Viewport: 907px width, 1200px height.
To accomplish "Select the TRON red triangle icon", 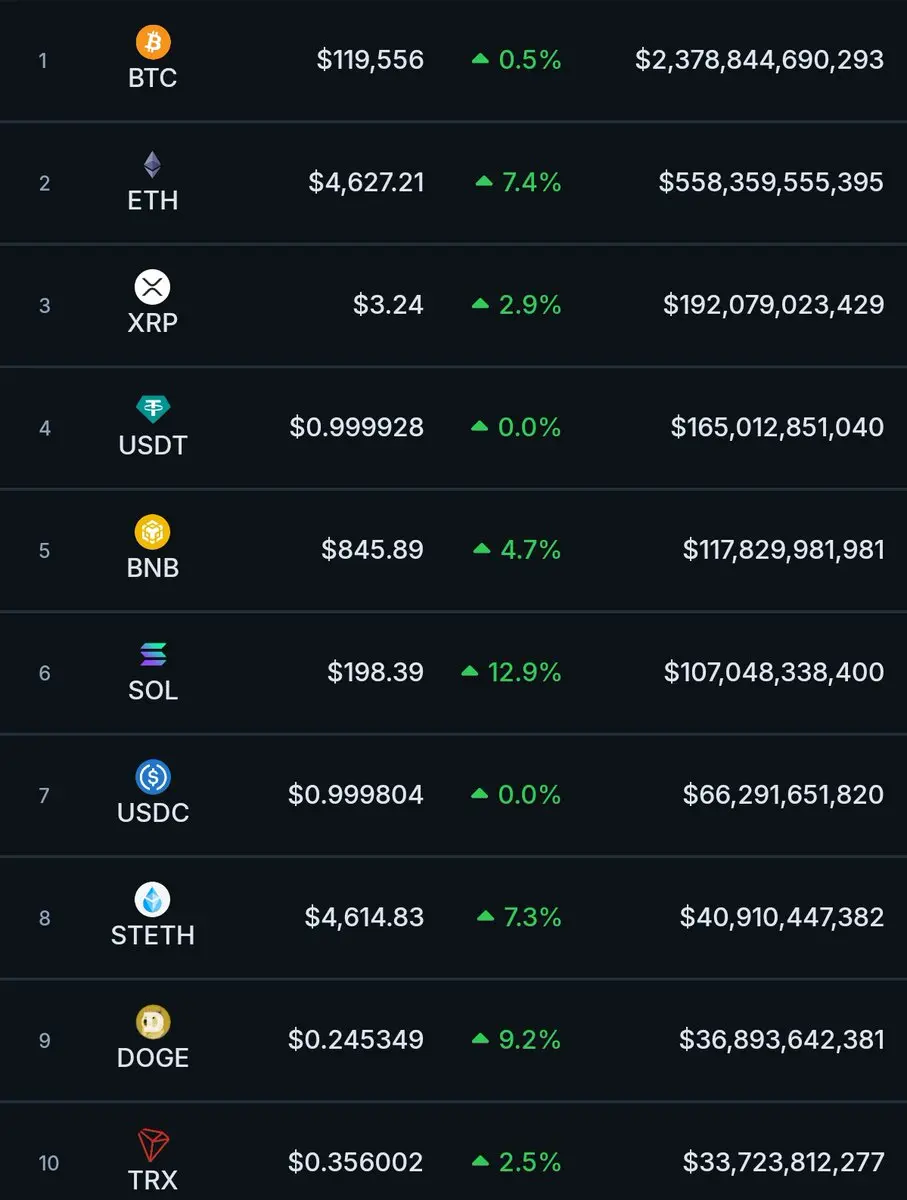I will 153,1145.
